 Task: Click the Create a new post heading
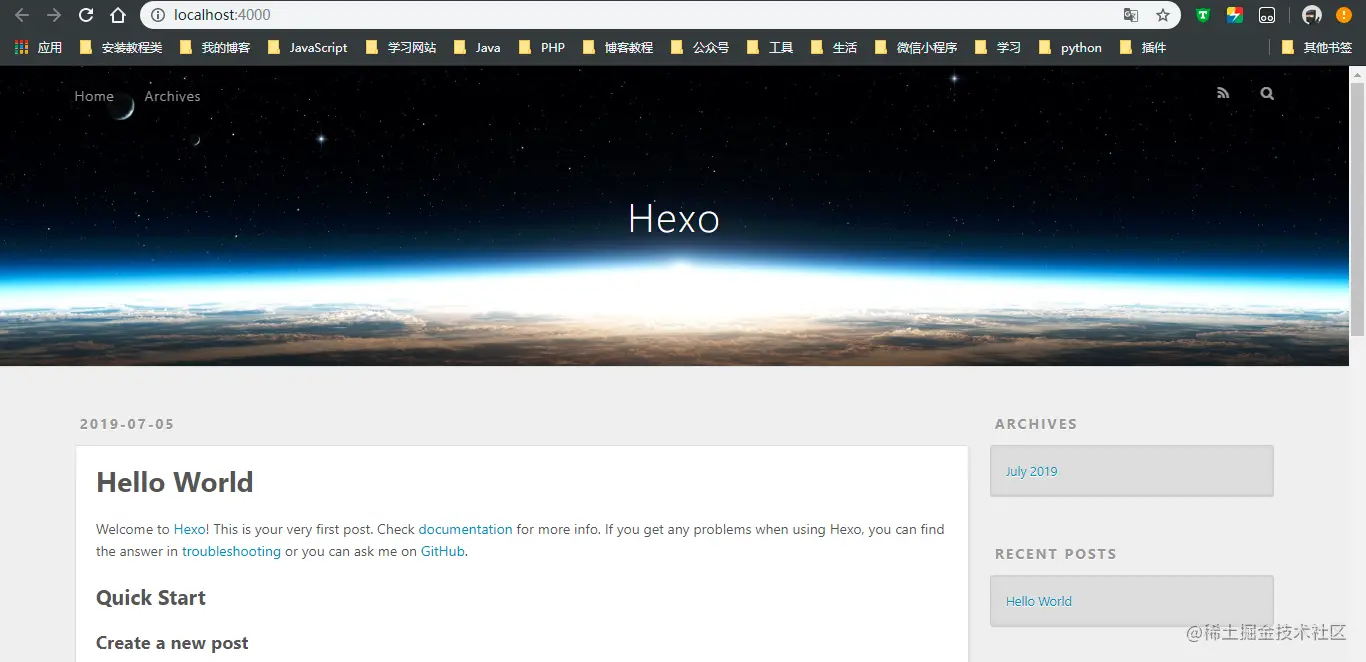[x=172, y=643]
